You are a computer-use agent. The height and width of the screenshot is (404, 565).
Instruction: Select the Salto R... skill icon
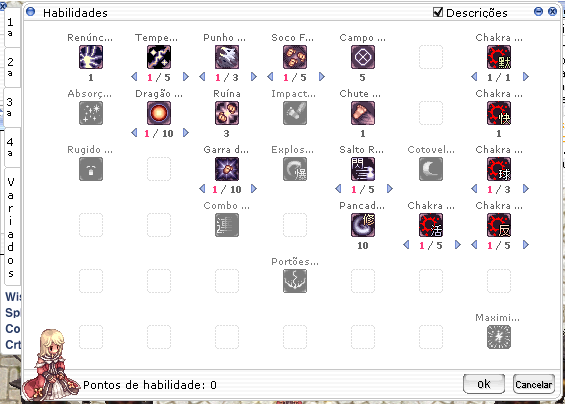(x=363, y=169)
